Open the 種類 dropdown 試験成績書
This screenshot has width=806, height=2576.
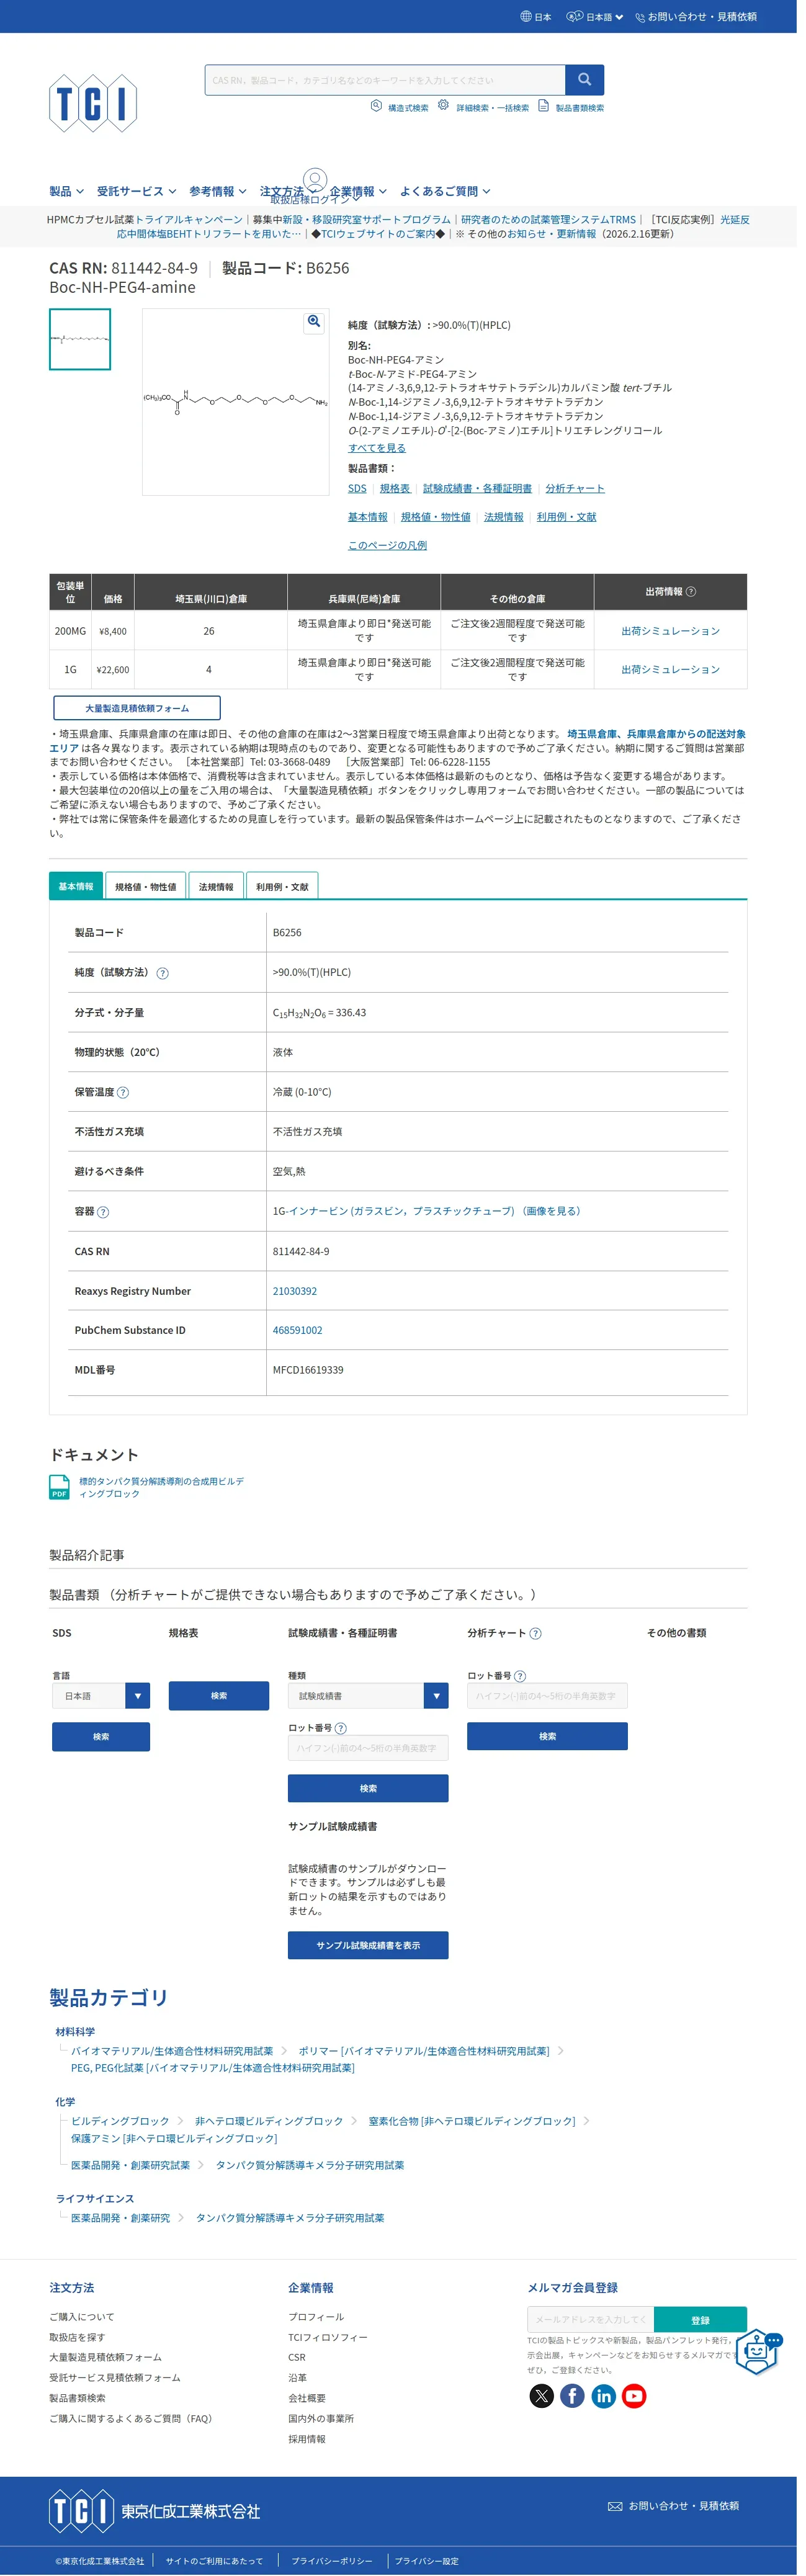tap(372, 1714)
